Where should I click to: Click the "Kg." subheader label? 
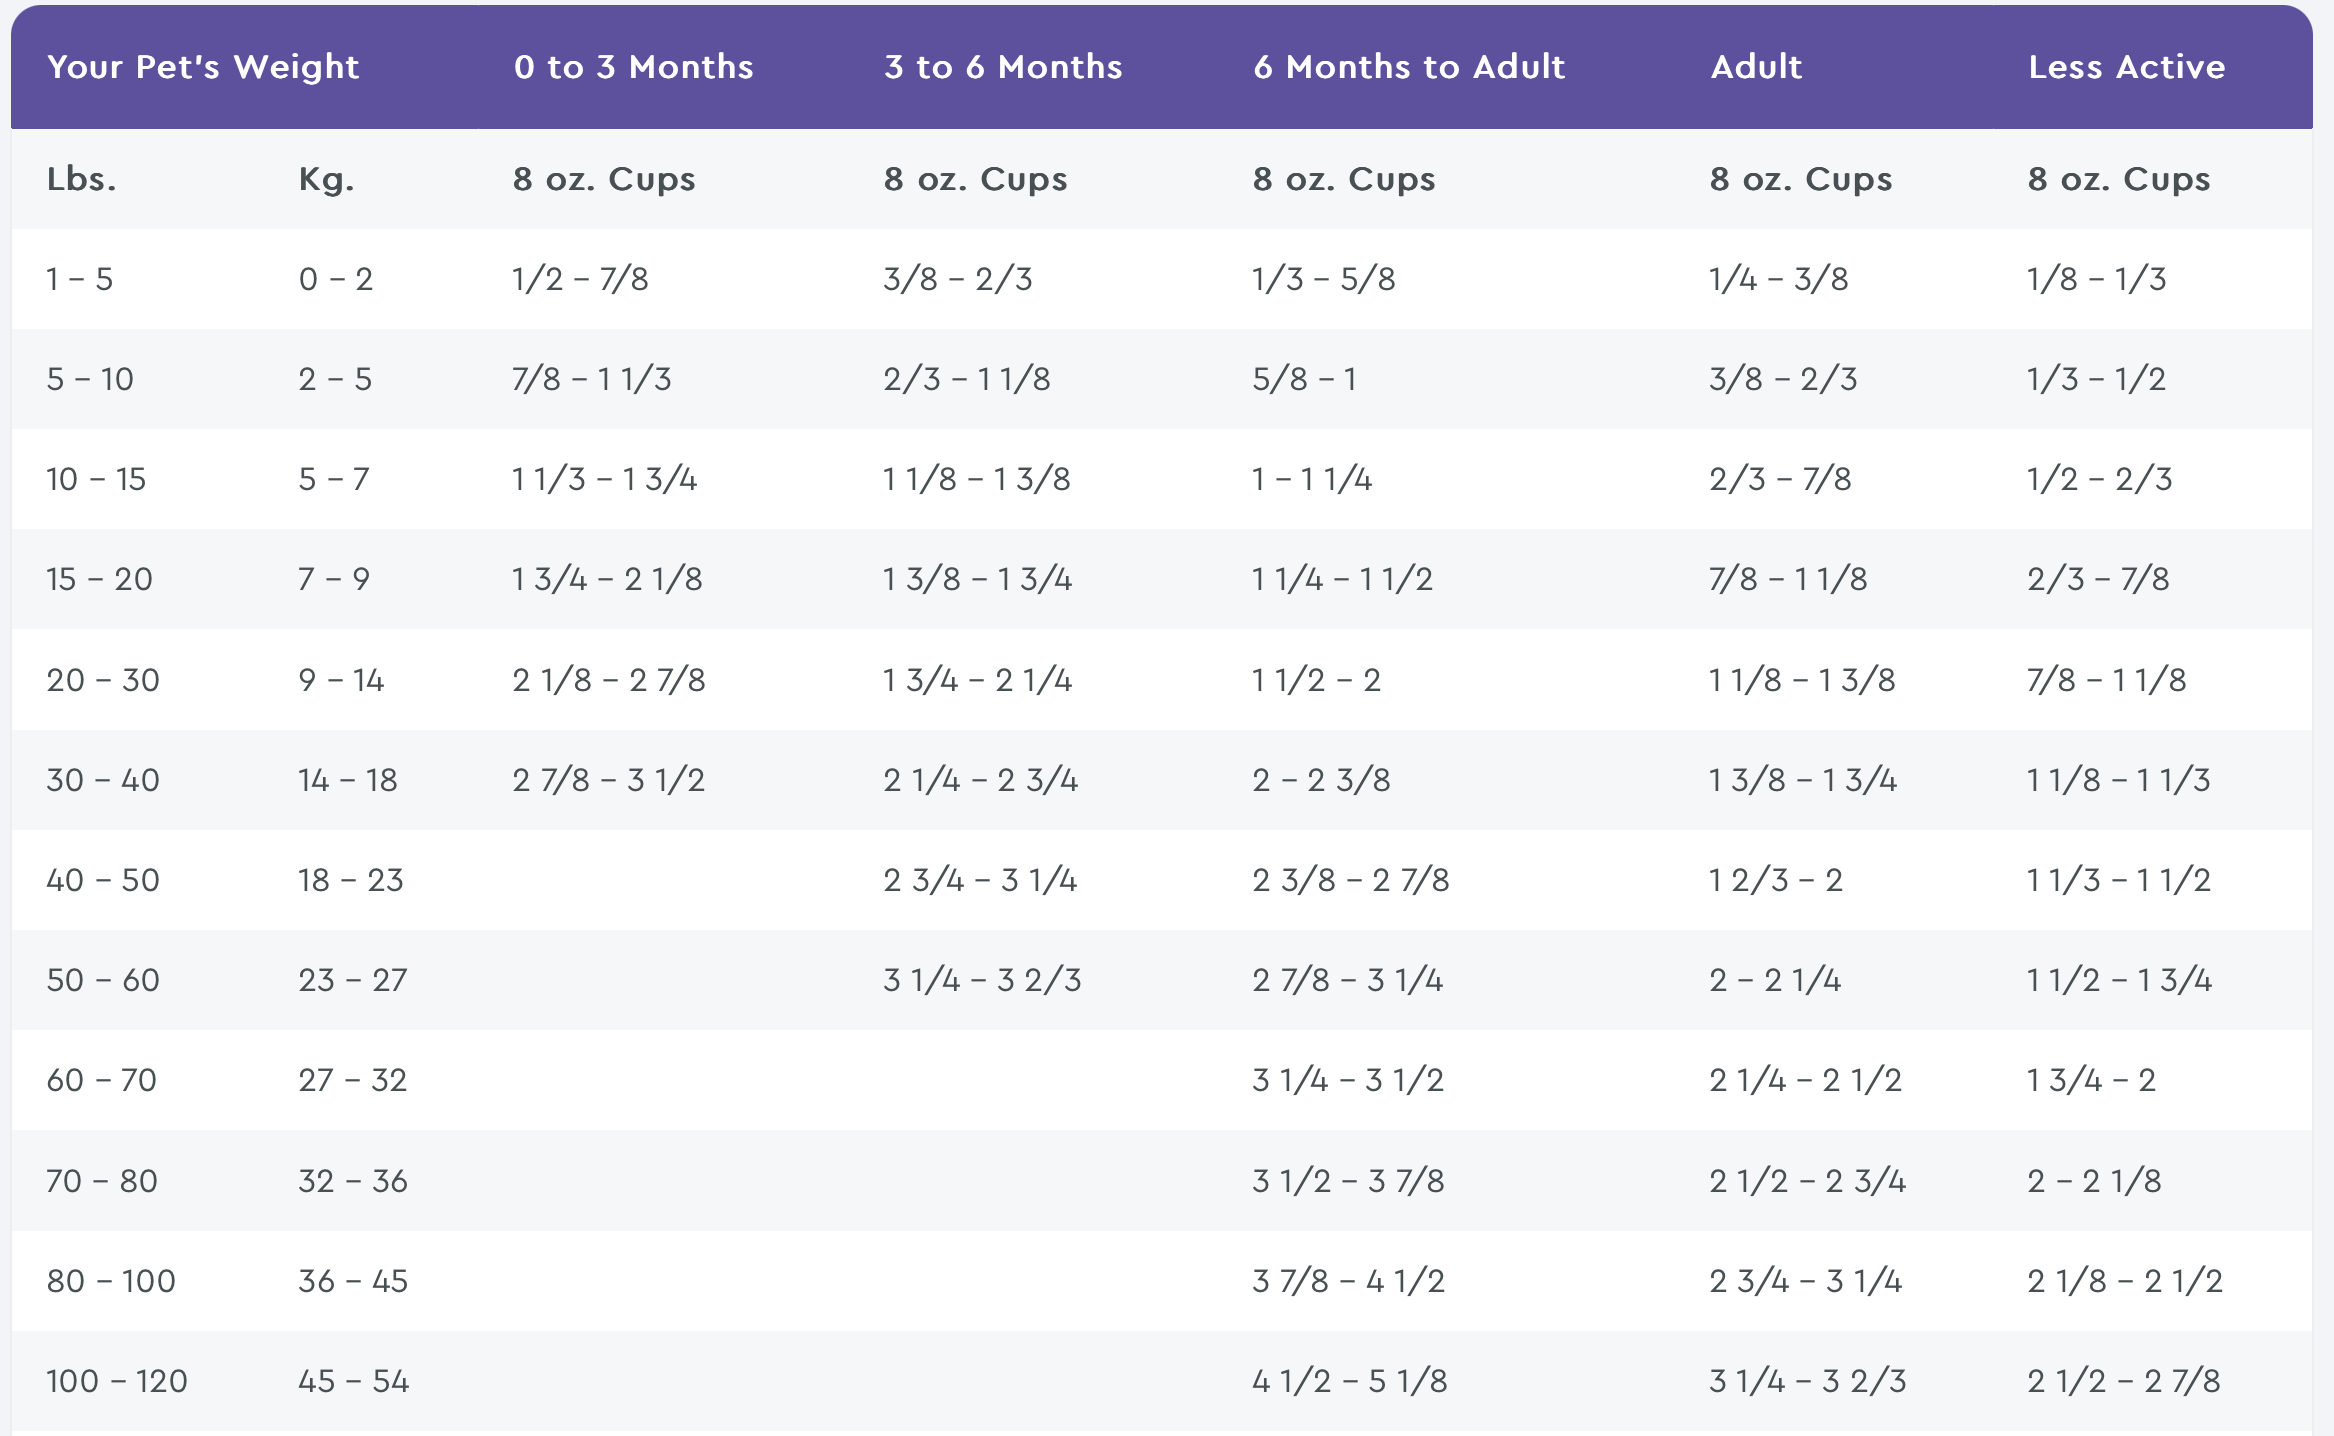click(x=326, y=179)
